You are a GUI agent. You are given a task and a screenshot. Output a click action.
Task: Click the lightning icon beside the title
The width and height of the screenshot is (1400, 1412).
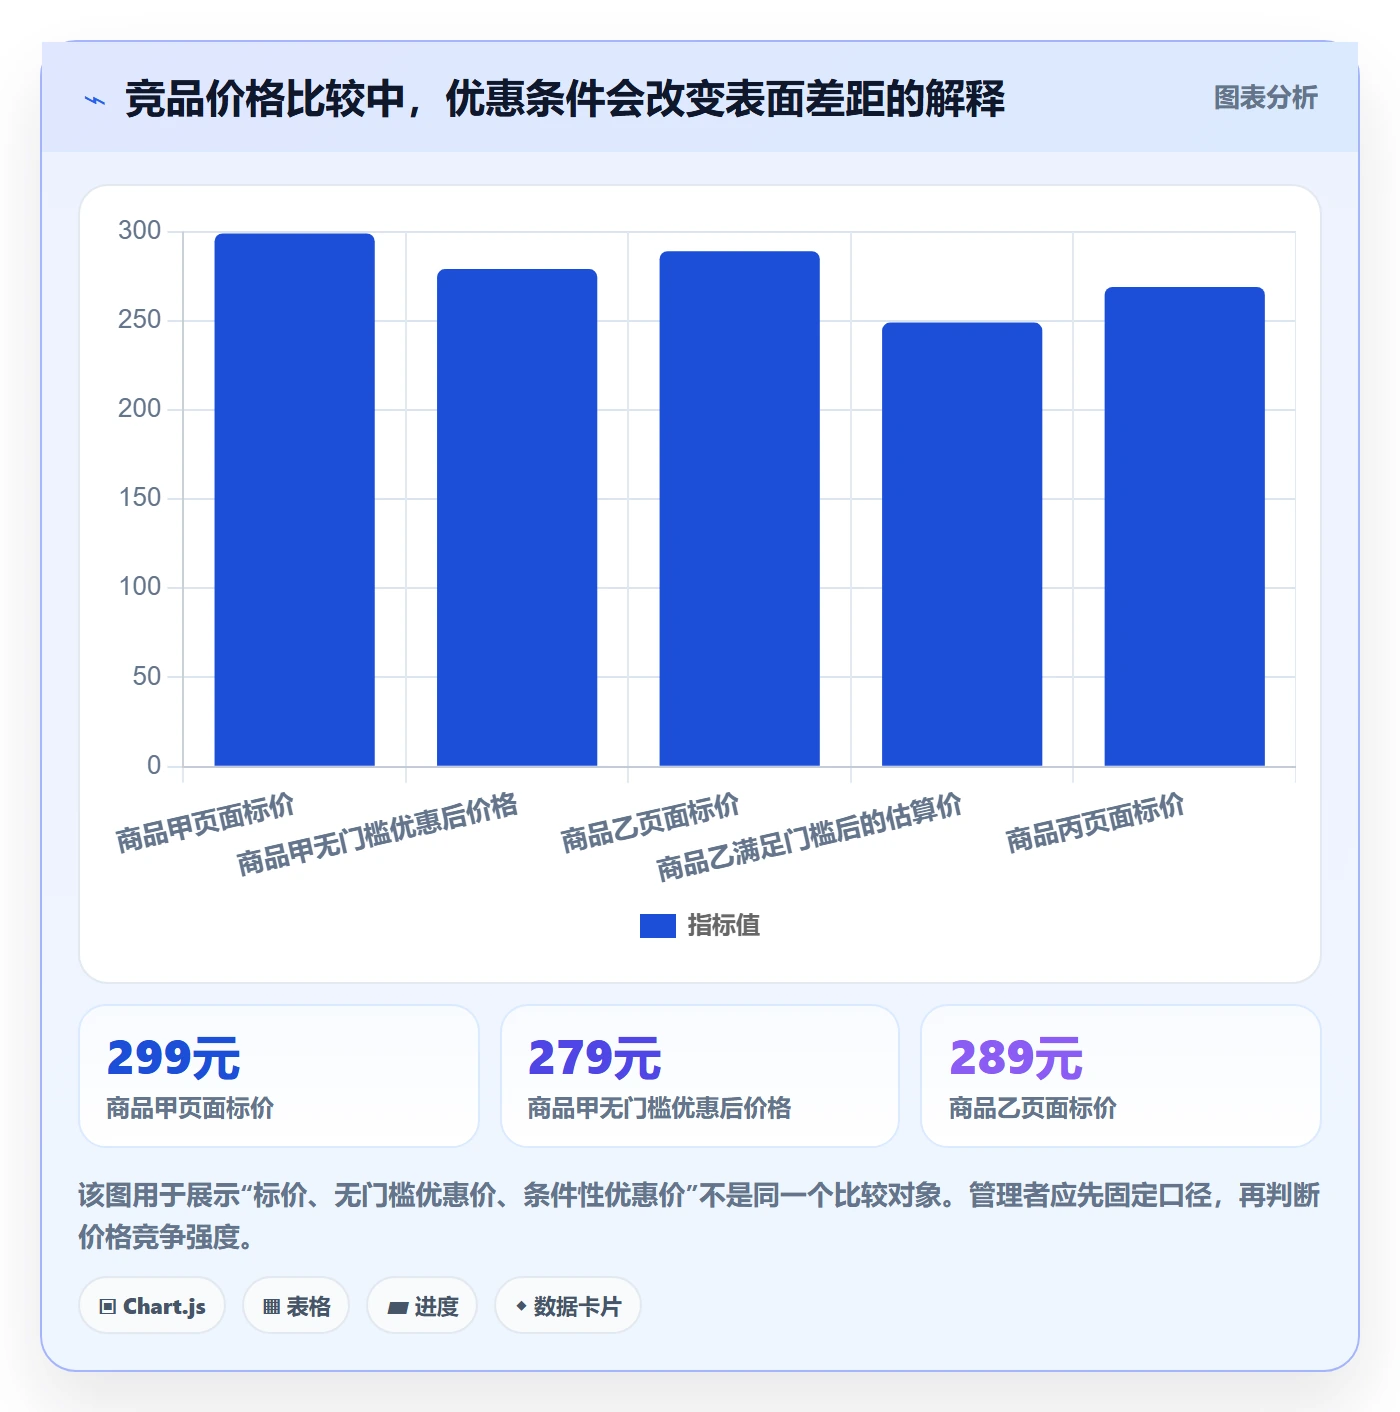coord(95,100)
